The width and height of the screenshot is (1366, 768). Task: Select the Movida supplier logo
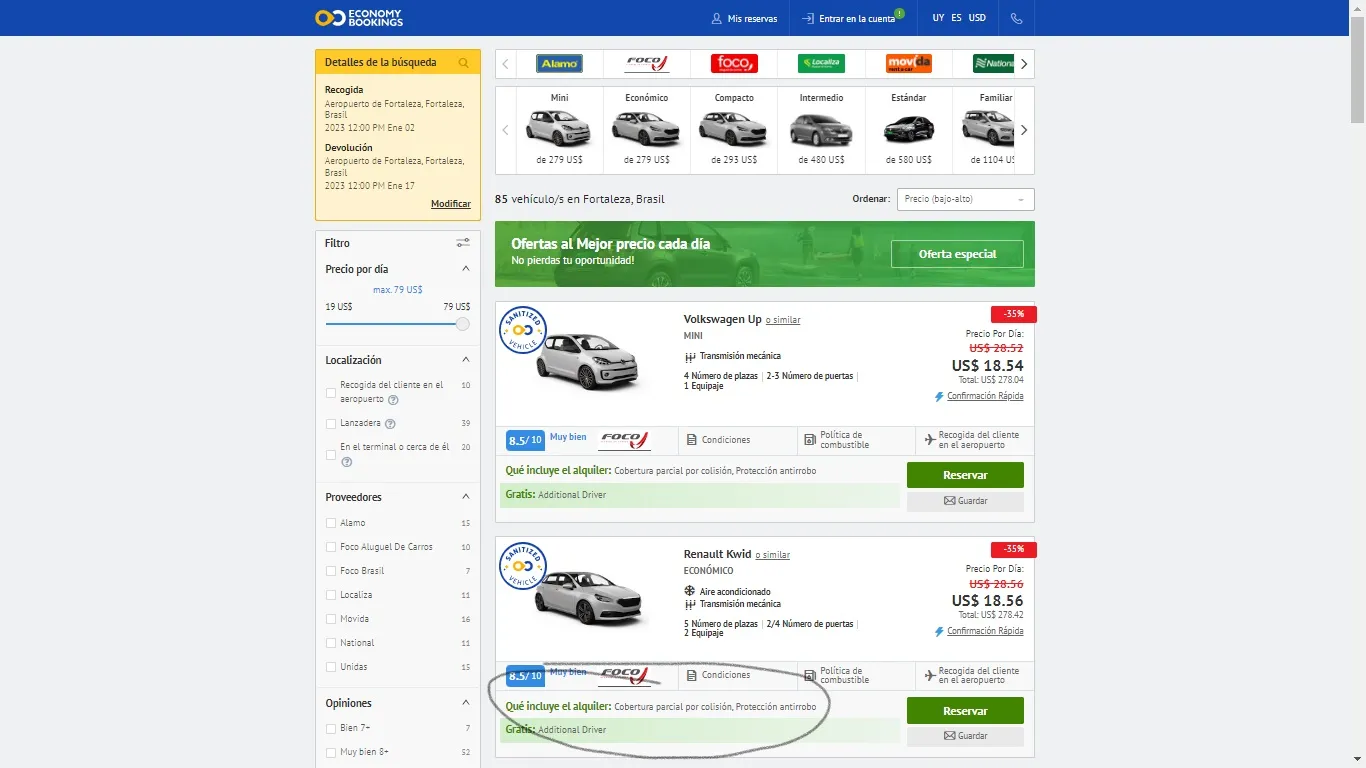909,64
